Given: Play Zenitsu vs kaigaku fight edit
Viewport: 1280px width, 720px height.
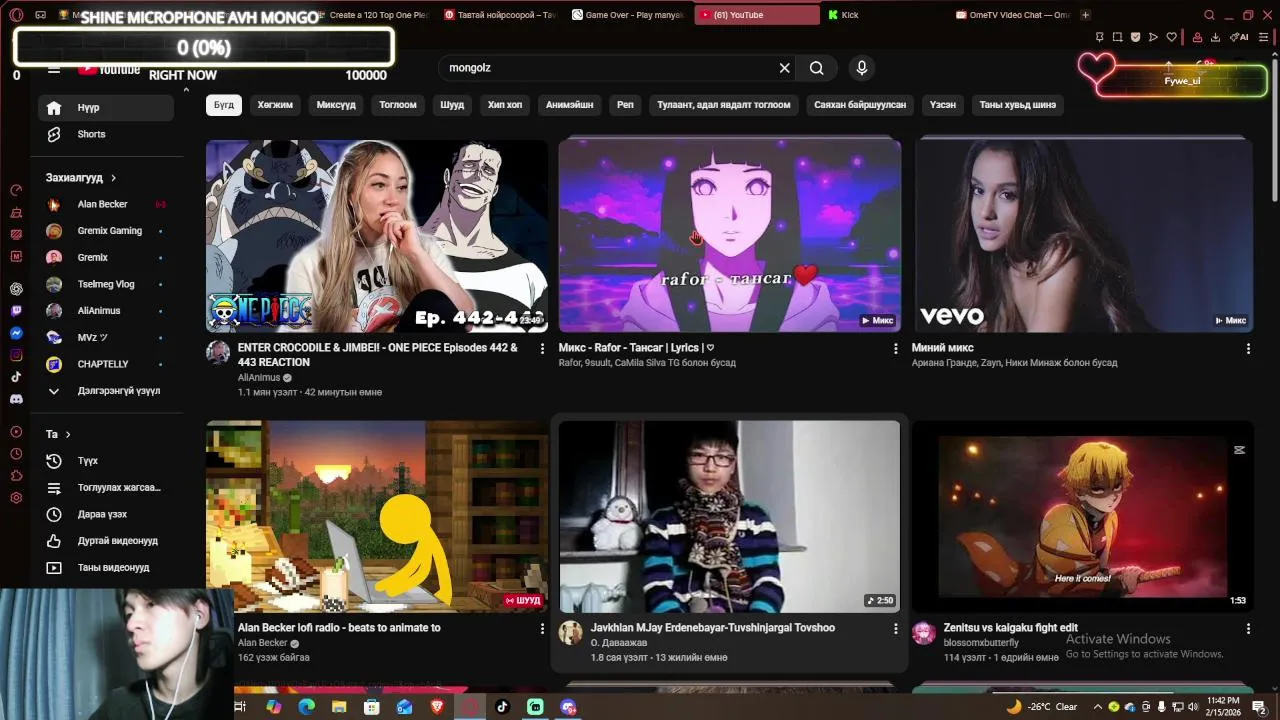Looking at the screenshot, I should [1083, 516].
